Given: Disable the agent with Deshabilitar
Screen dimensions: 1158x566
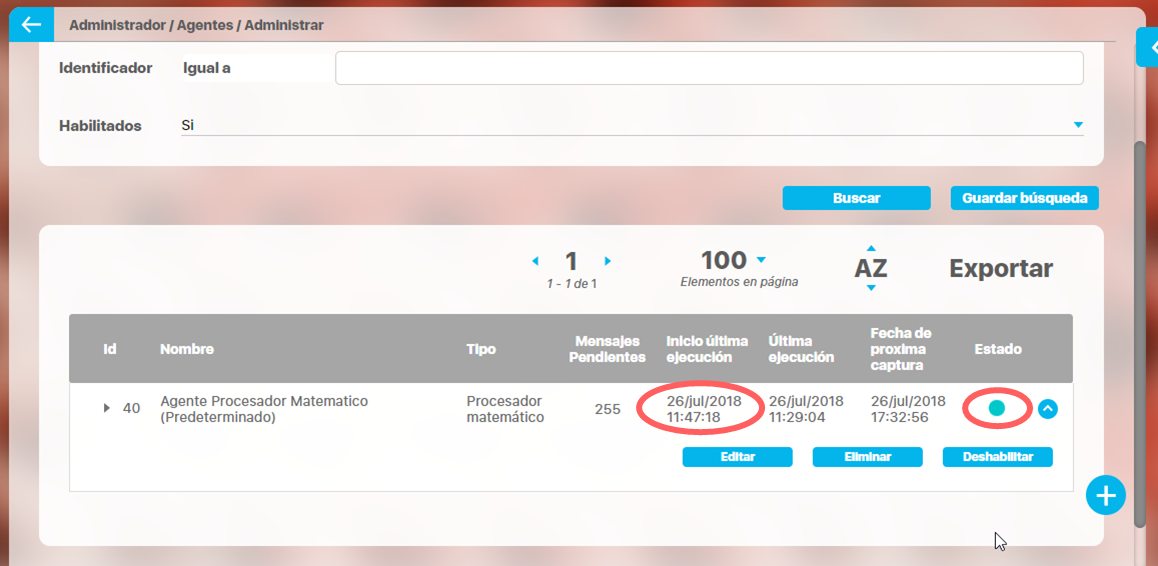Looking at the screenshot, I should point(997,457).
